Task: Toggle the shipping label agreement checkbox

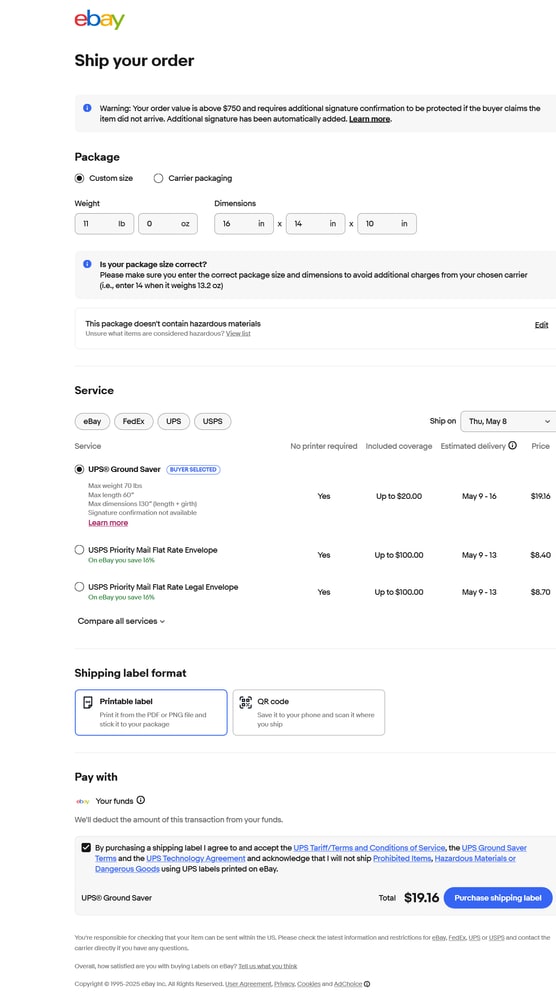Action: coord(86,848)
